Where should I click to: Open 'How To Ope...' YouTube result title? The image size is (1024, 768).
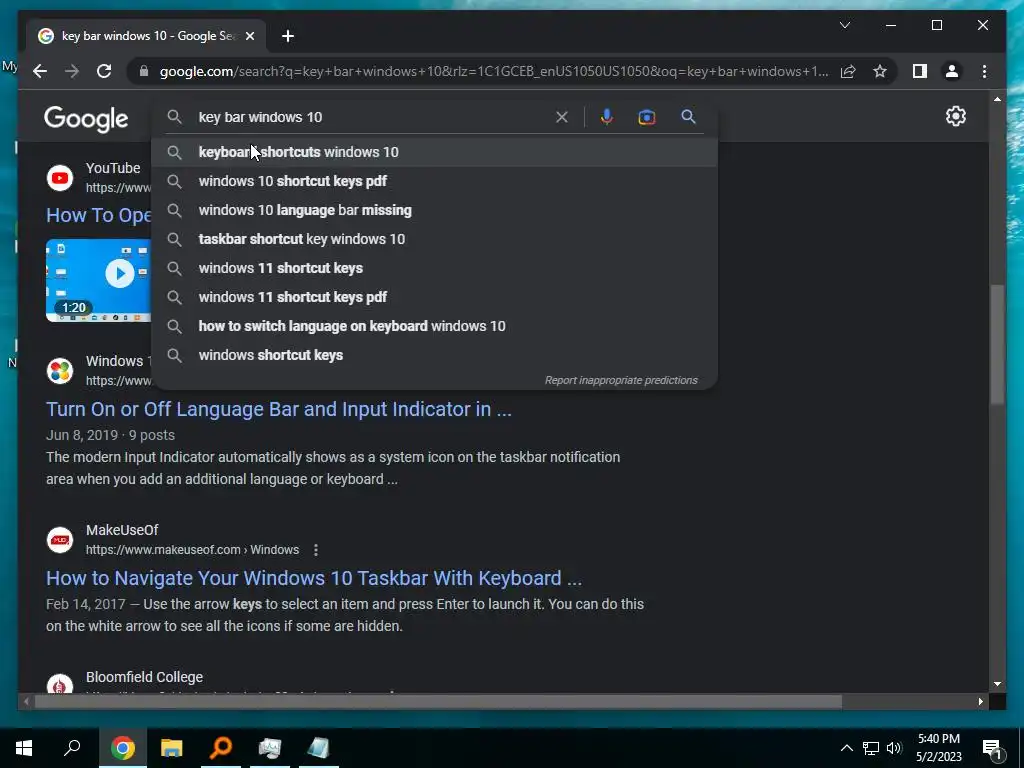(x=99, y=215)
